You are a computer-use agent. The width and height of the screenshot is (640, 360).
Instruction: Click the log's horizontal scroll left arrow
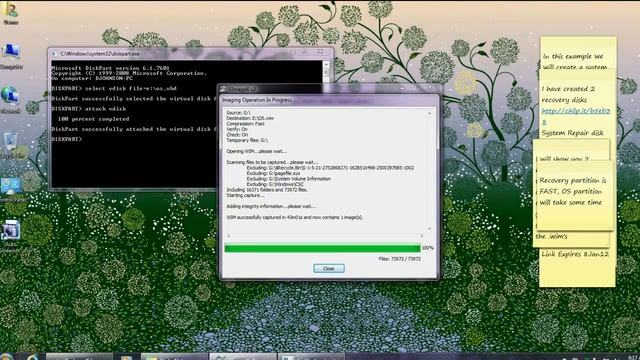click(229, 236)
